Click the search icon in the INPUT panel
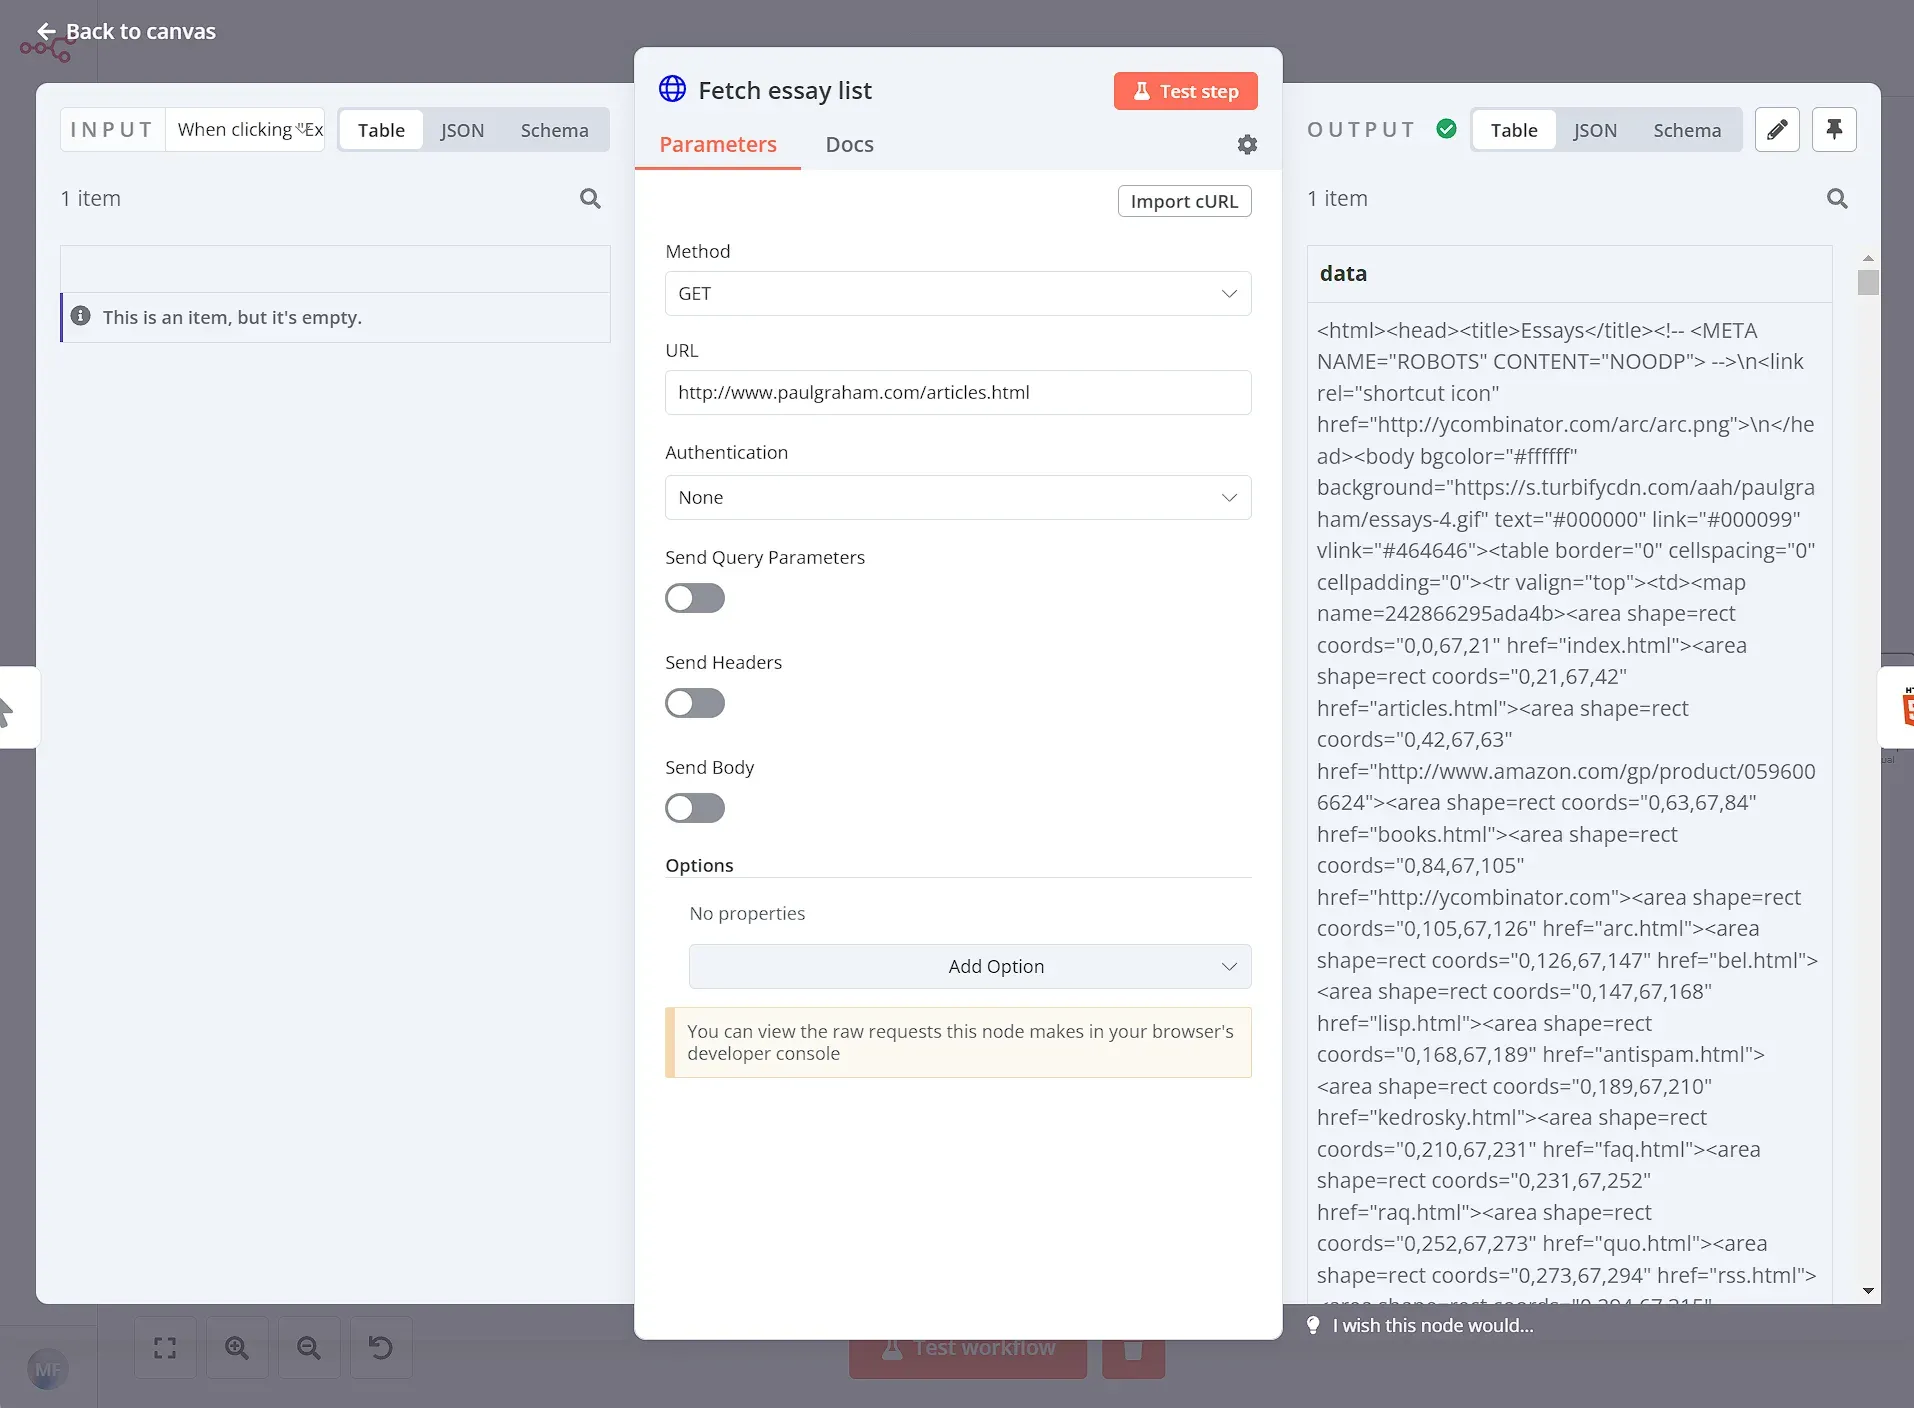This screenshot has height=1408, width=1914. pyautogui.click(x=590, y=198)
